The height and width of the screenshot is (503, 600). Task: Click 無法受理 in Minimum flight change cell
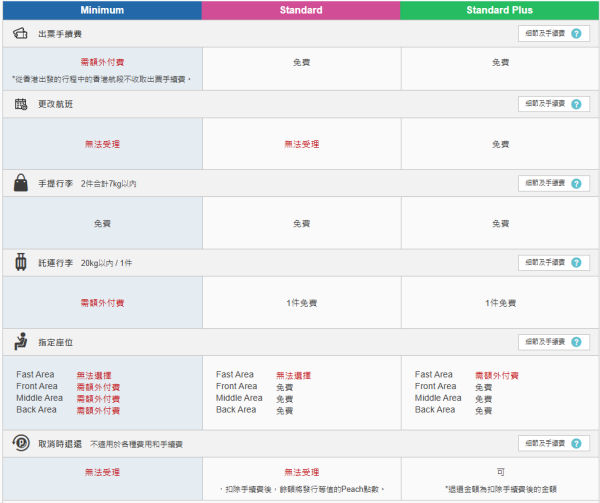click(102, 144)
